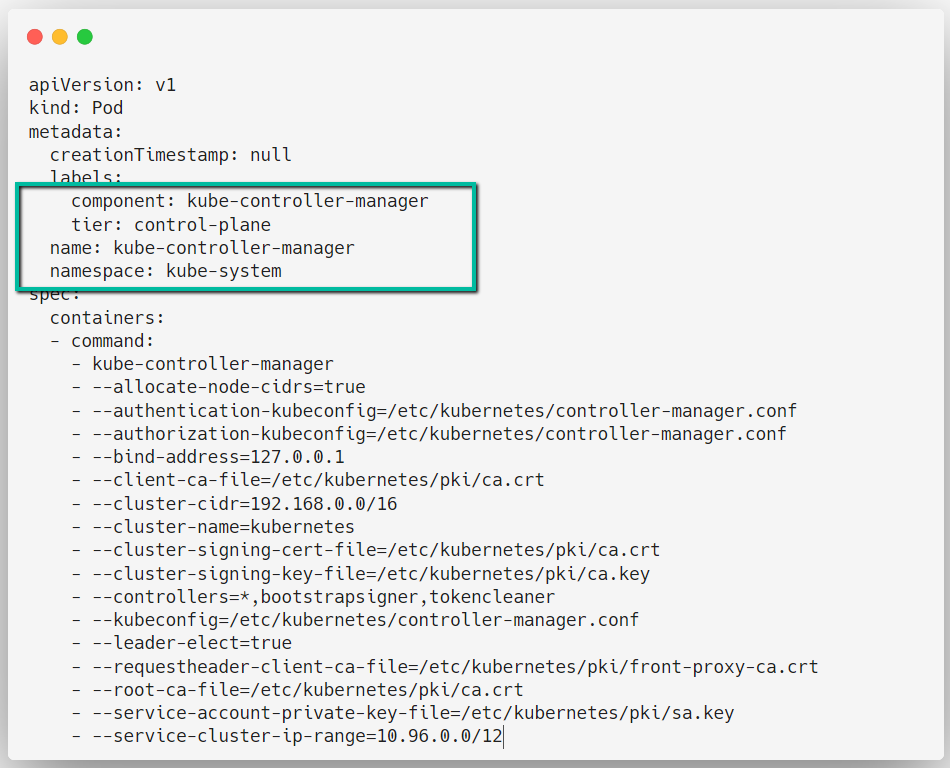950x768 pixels.
Task: Click the red close window button
Action: [x=34, y=36]
